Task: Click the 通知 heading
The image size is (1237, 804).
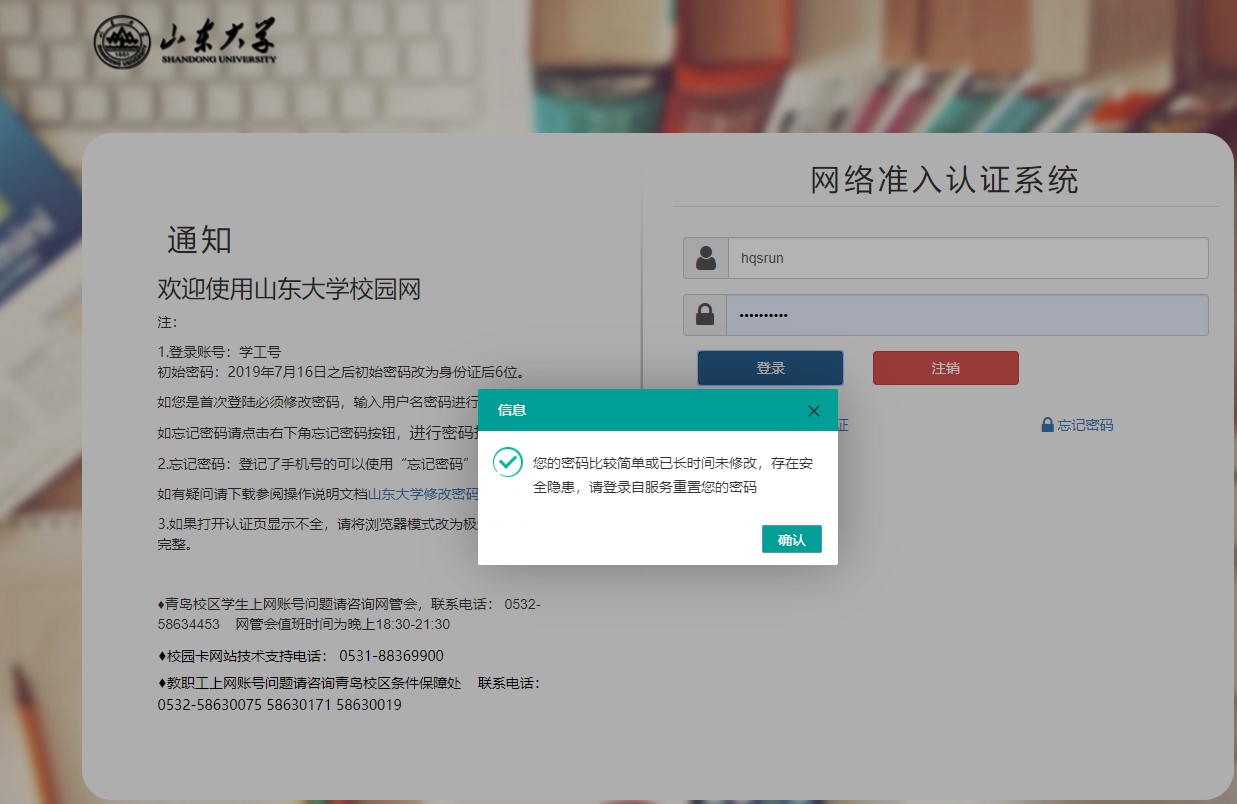Action: pyautogui.click(x=199, y=240)
